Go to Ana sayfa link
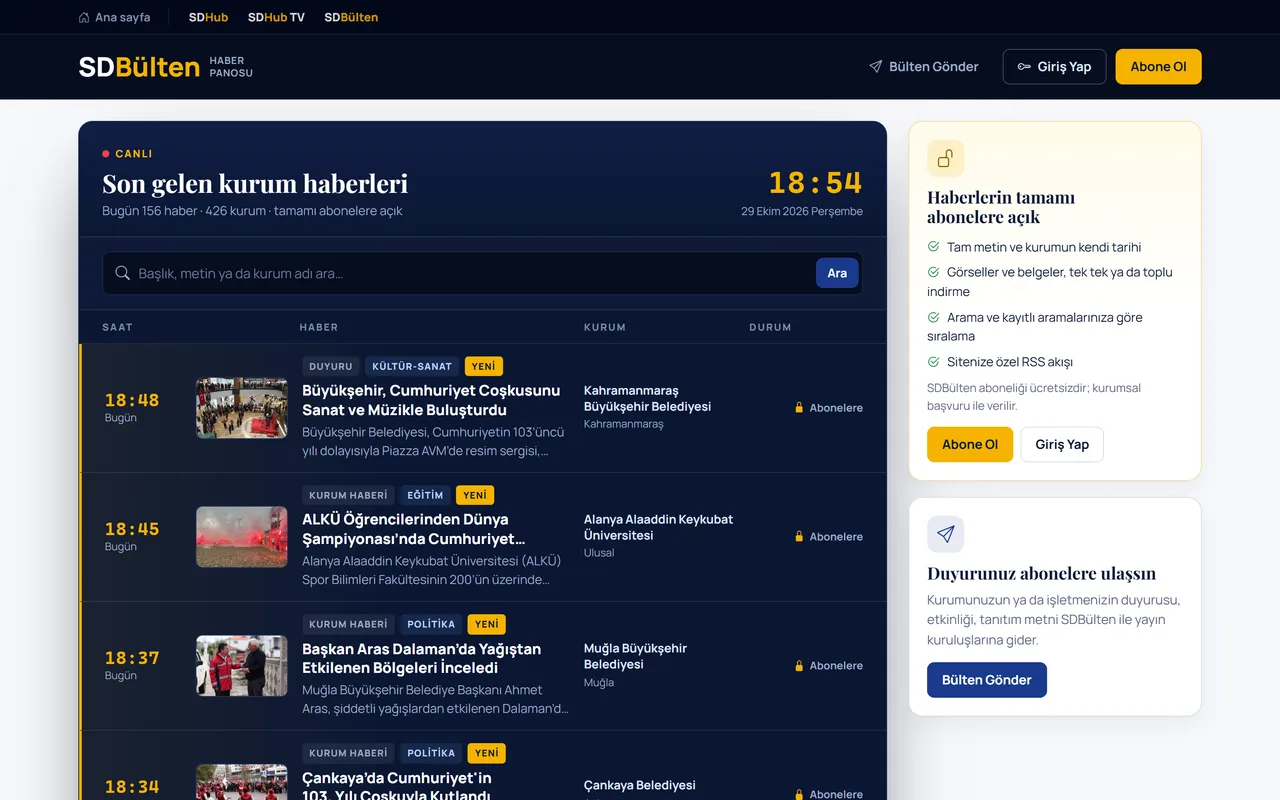1280x800 pixels. pyautogui.click(x=114, y=17)
